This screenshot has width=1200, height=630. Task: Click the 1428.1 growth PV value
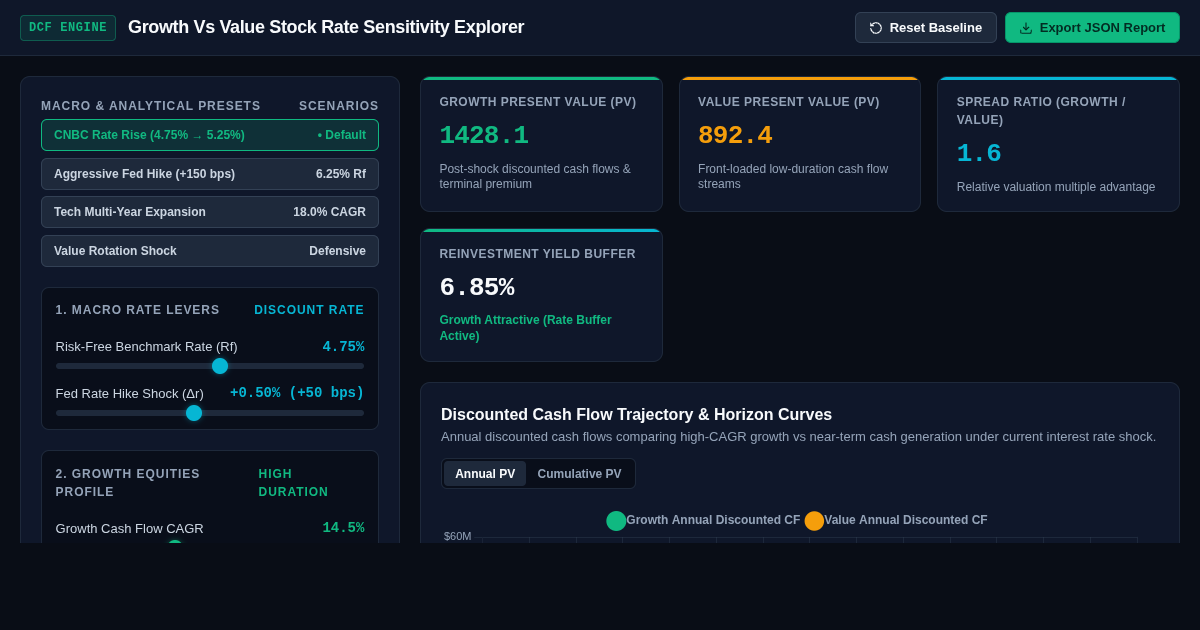484,136
